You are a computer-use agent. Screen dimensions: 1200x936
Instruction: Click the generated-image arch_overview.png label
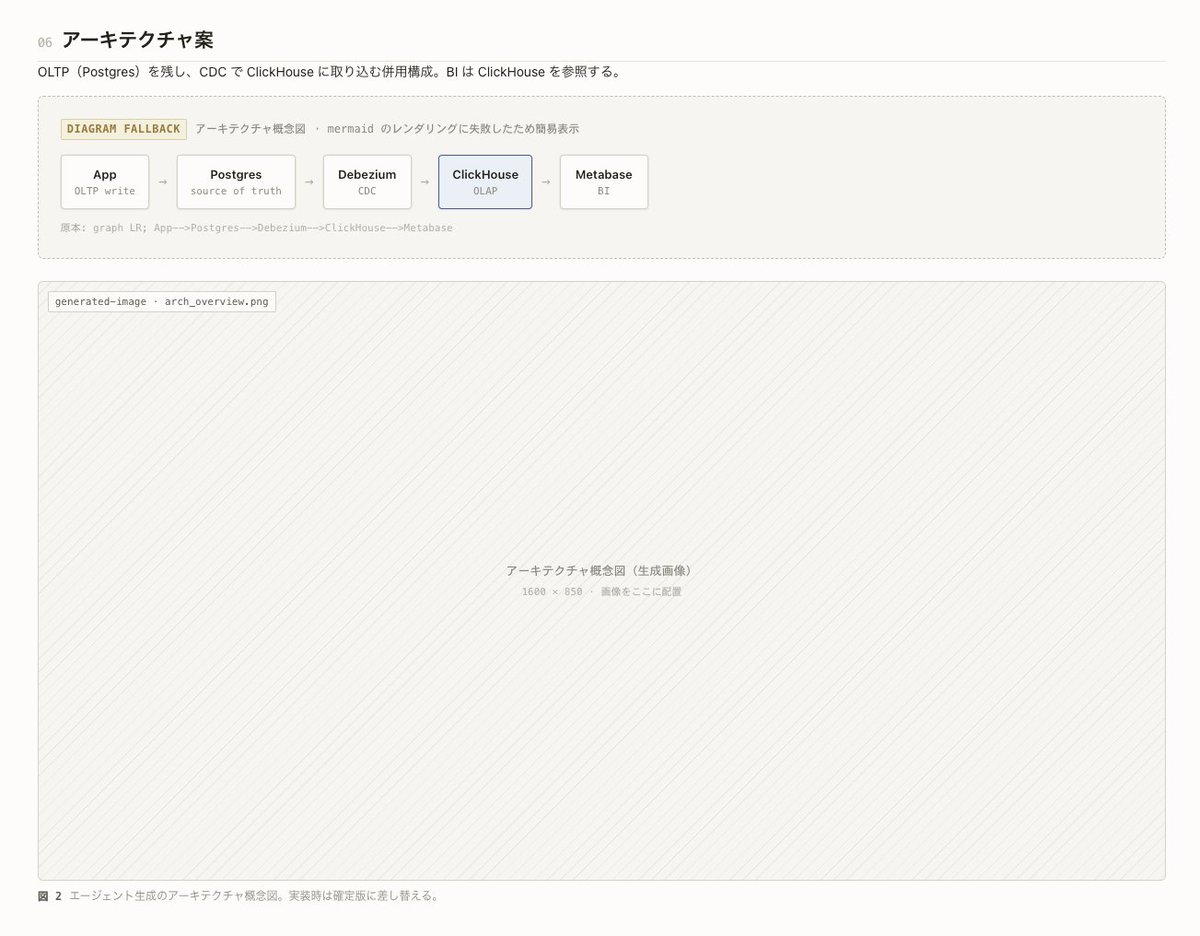(x=162, y=302)
